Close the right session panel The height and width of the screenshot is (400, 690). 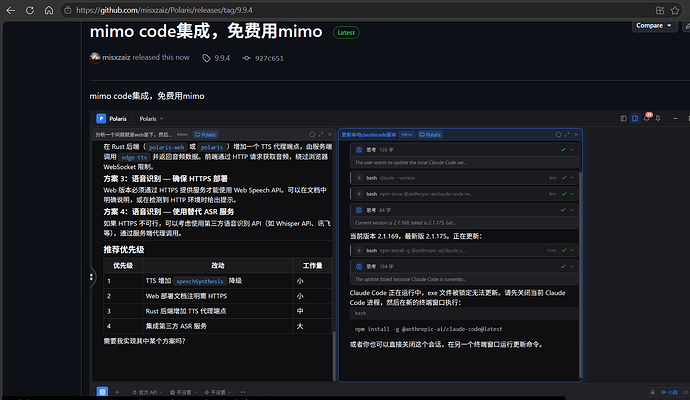coord(576,135)
